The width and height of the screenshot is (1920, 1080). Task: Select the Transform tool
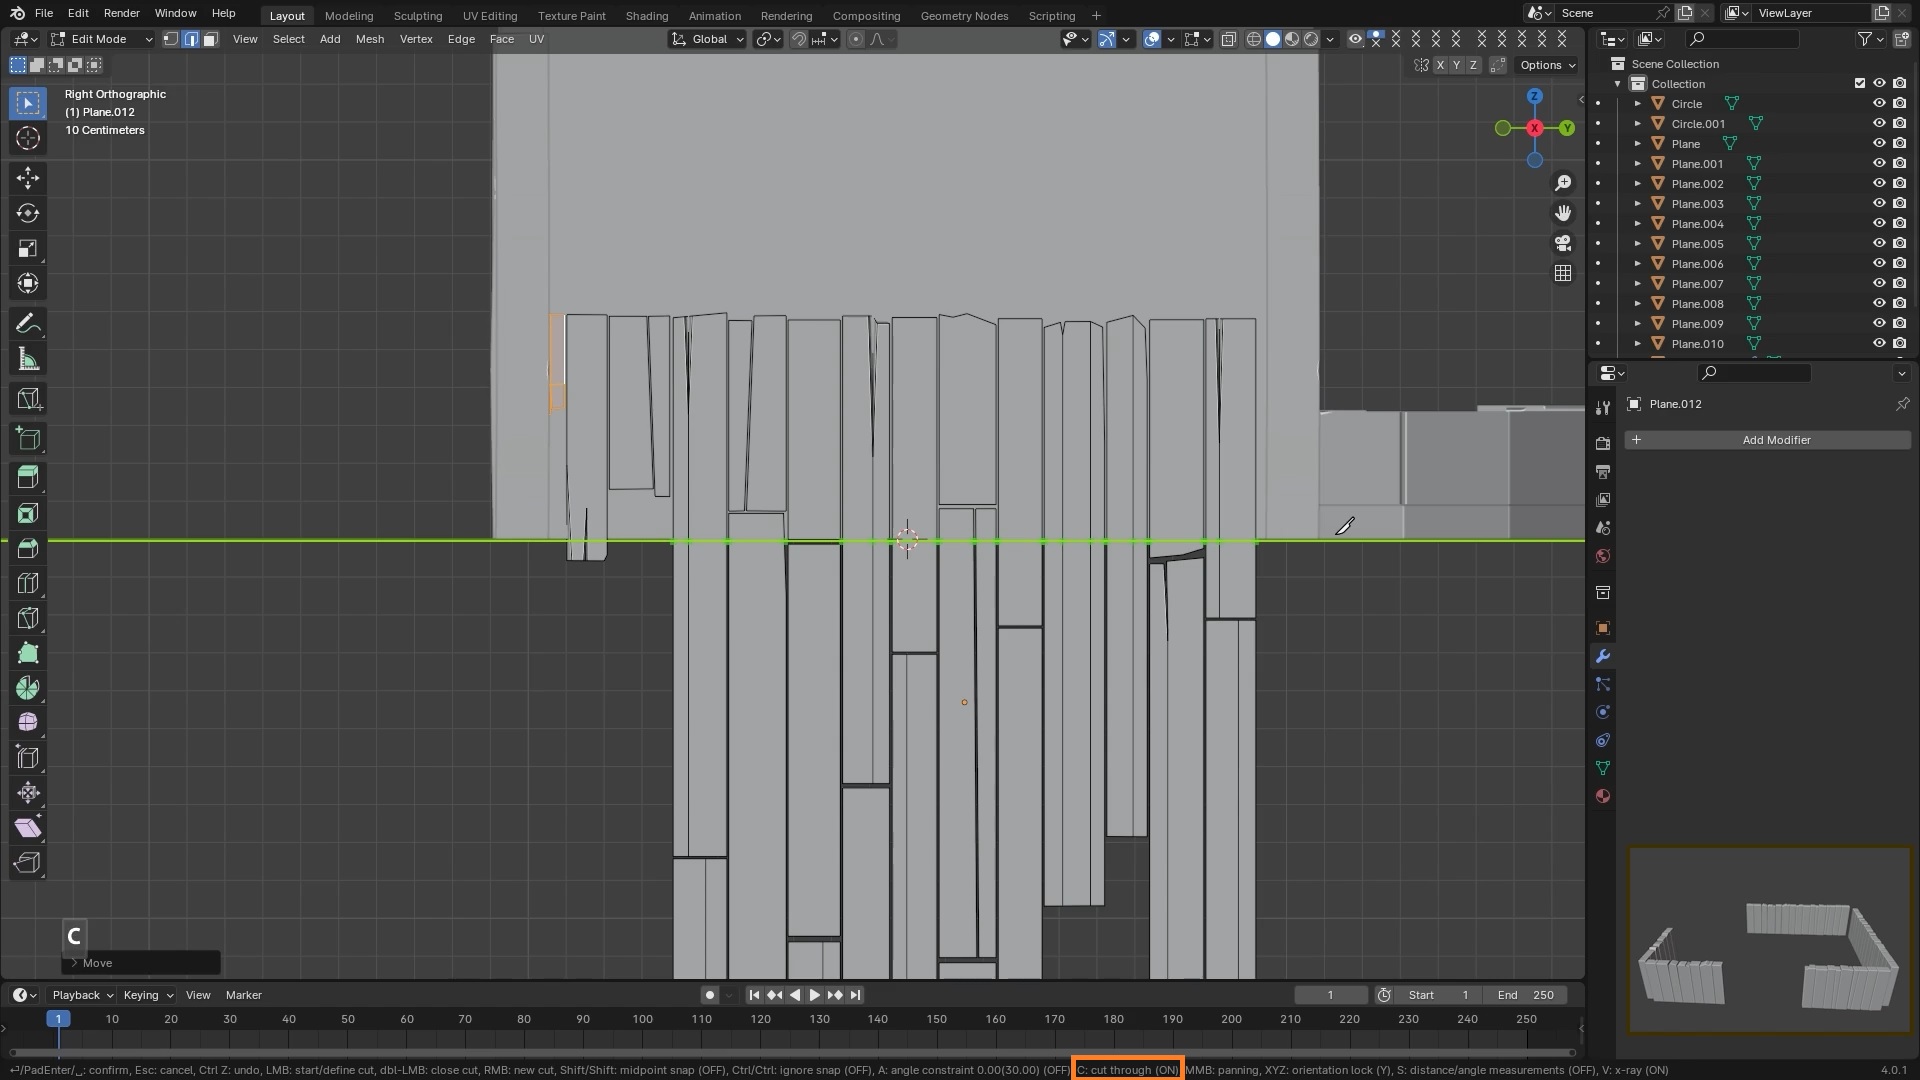tap(28, 283)
